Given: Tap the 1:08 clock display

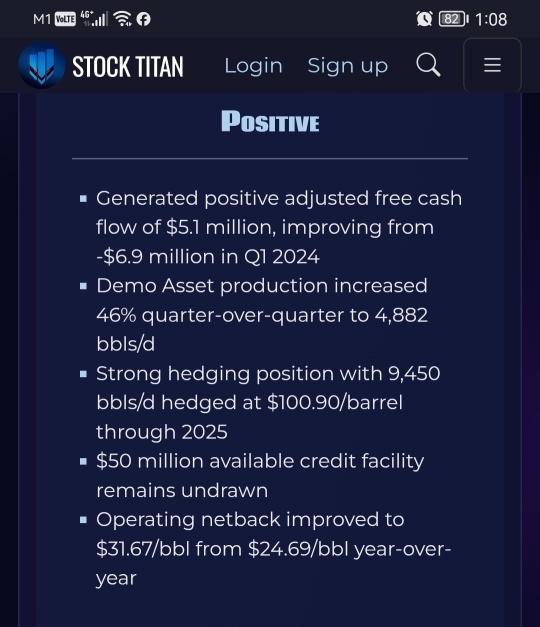Looking at the screenshot, I should 491,19.
